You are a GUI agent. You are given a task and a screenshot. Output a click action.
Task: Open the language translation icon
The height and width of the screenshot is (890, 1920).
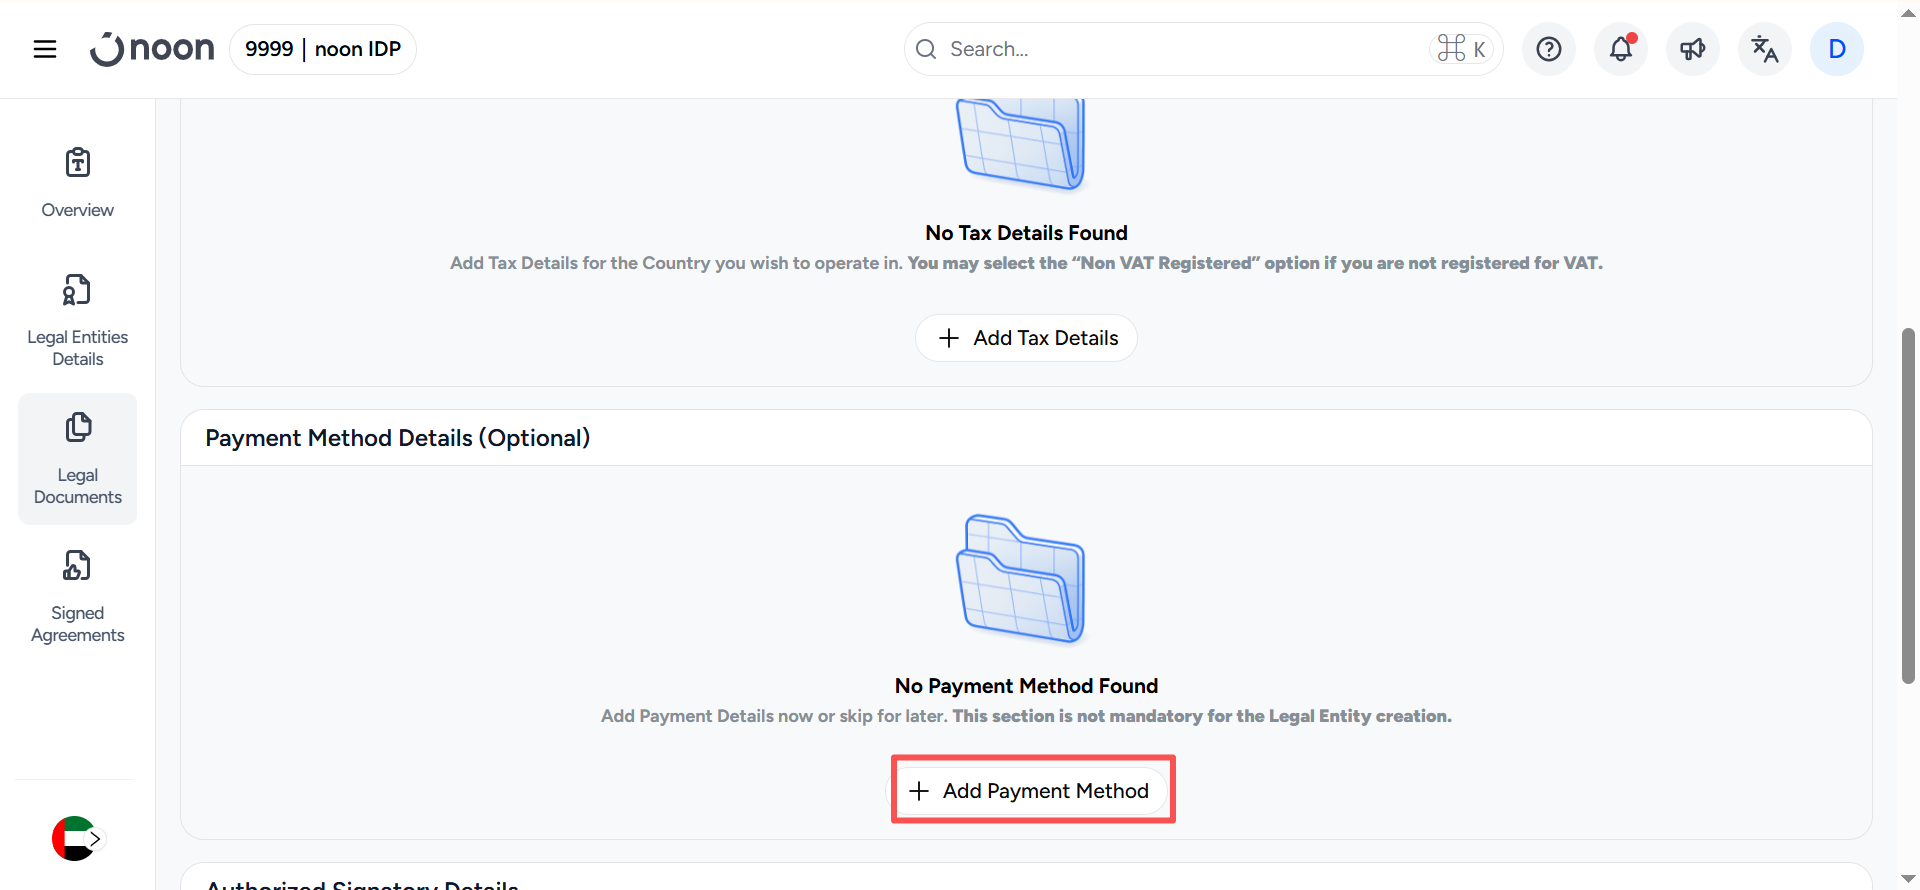pos(1765,49)
